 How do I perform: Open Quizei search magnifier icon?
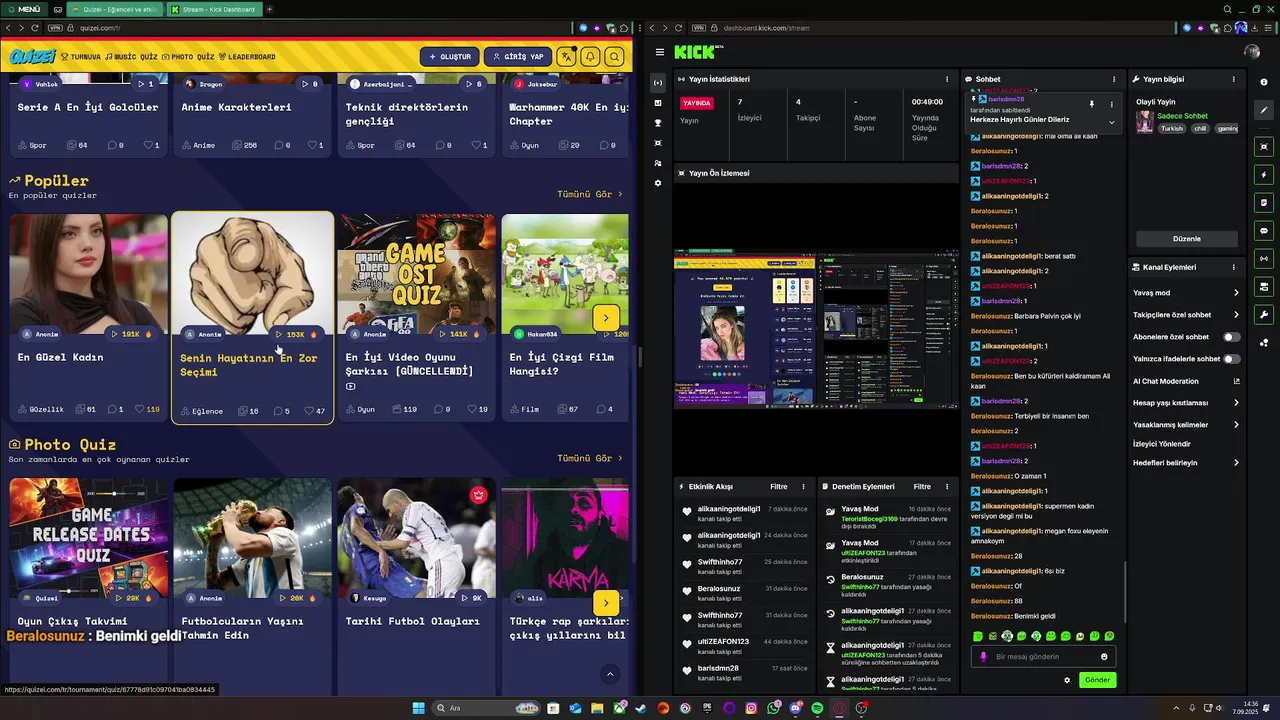pos(614,57)
